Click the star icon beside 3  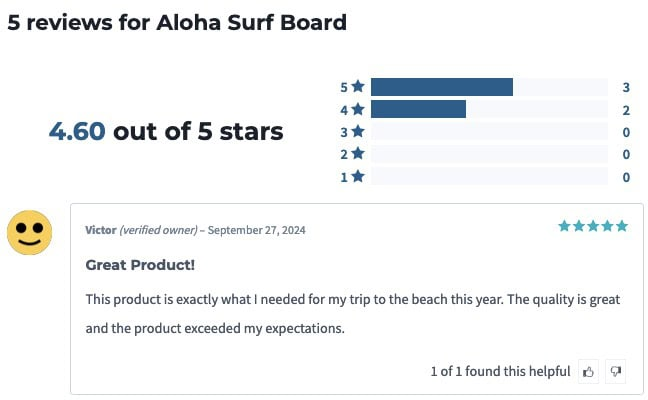coord(358,132)
